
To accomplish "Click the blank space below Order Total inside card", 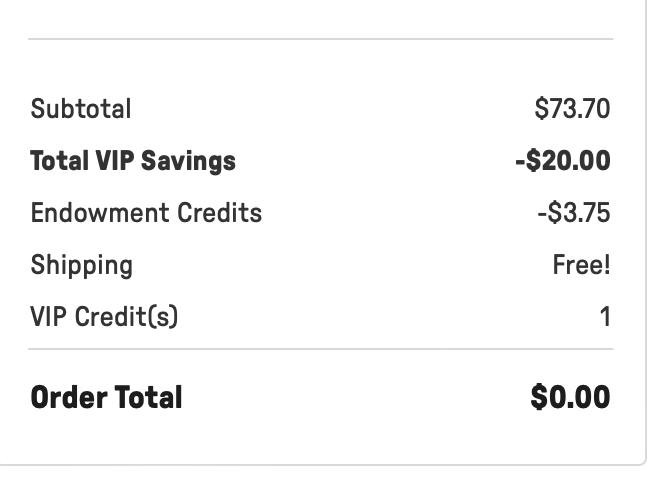I will [320, 440].
